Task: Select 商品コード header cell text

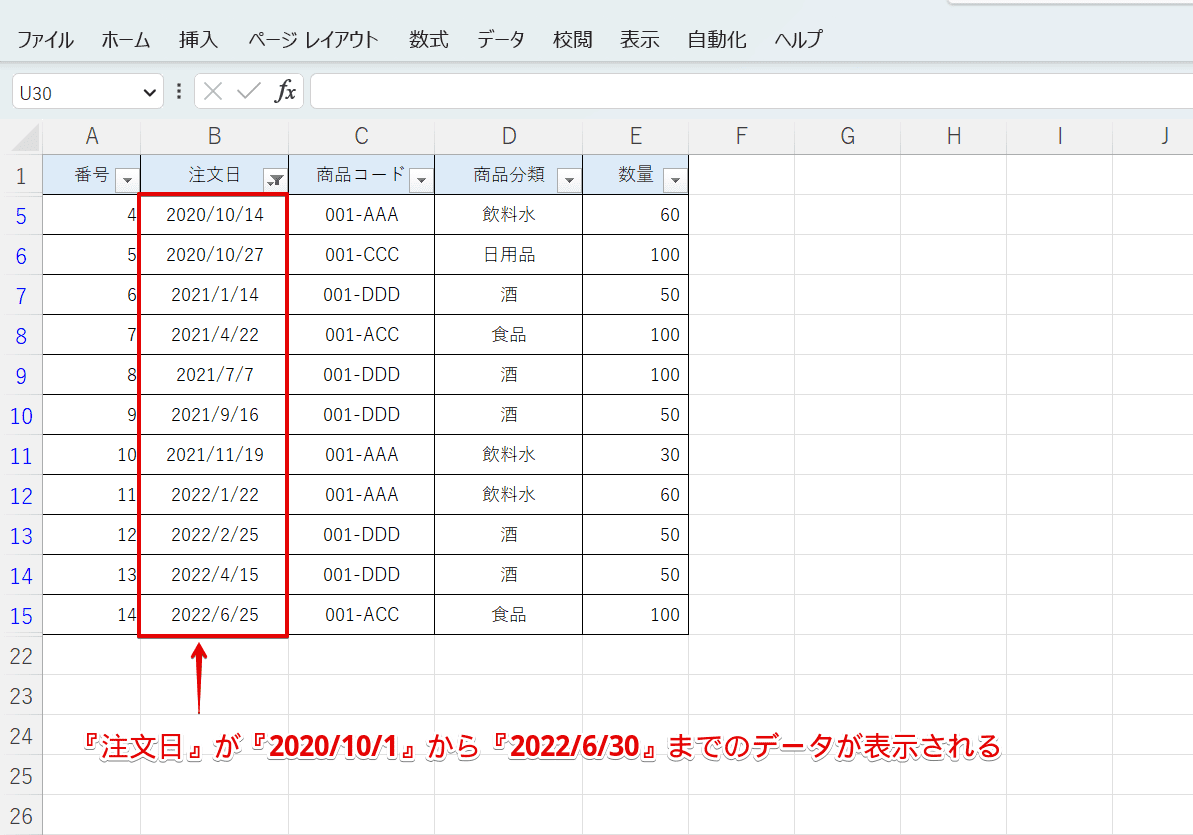Action: click(361, 175)
